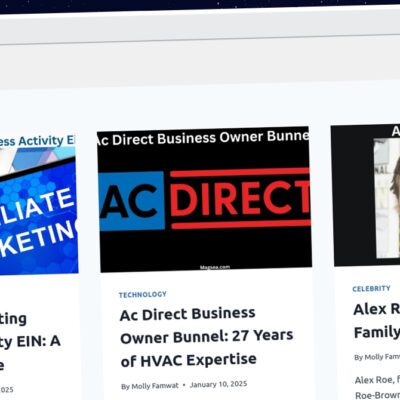
Task: Open the article title ending 'EIN: A'
Action: coord(30,342)
